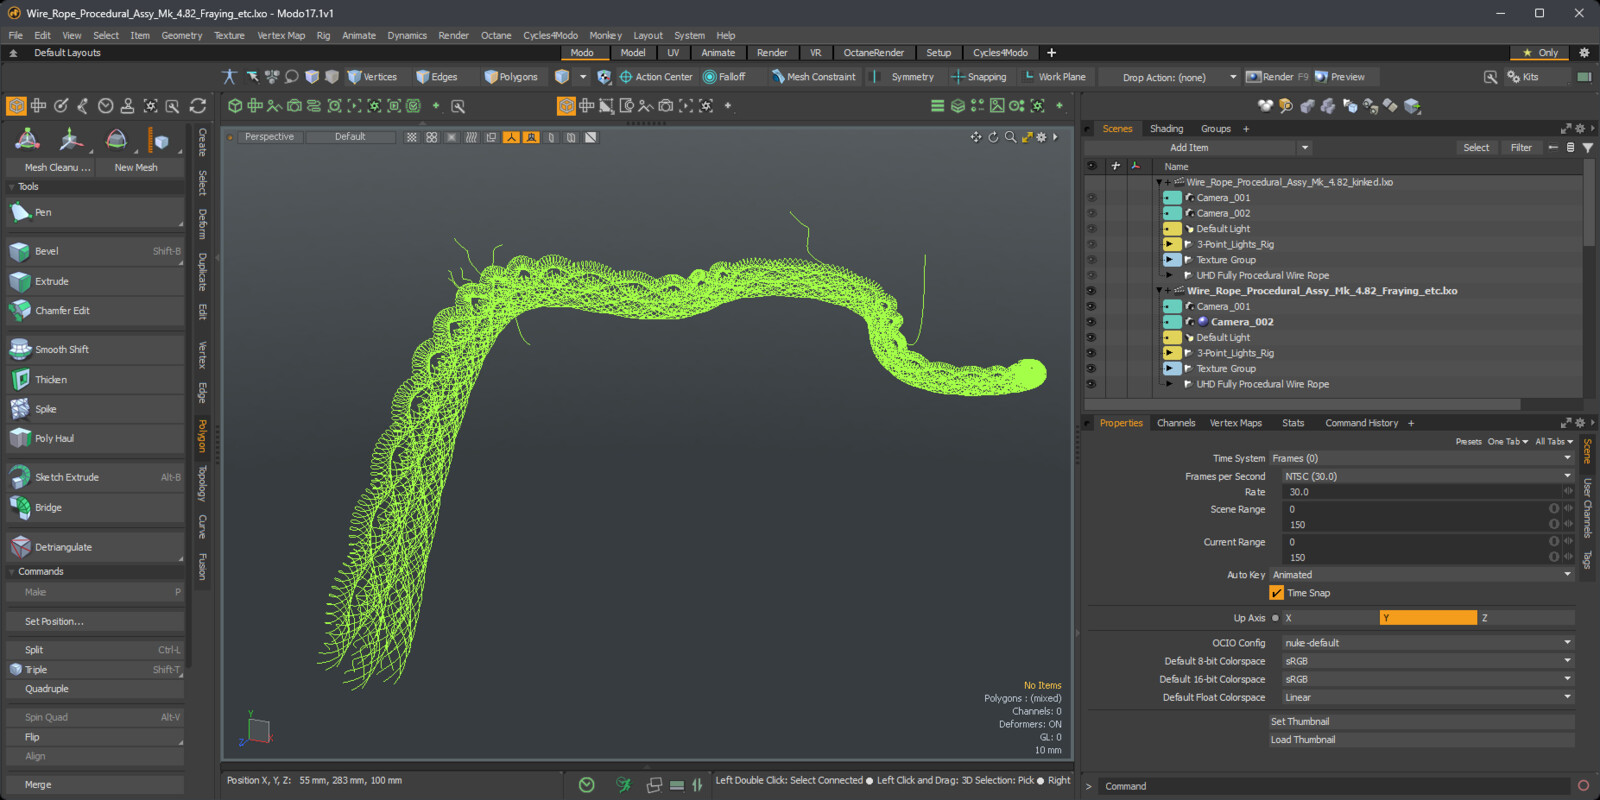This screenshot has width=1600, height=800.
Task: Select the Chamfer Edit tool
Action: pos(95,310)
